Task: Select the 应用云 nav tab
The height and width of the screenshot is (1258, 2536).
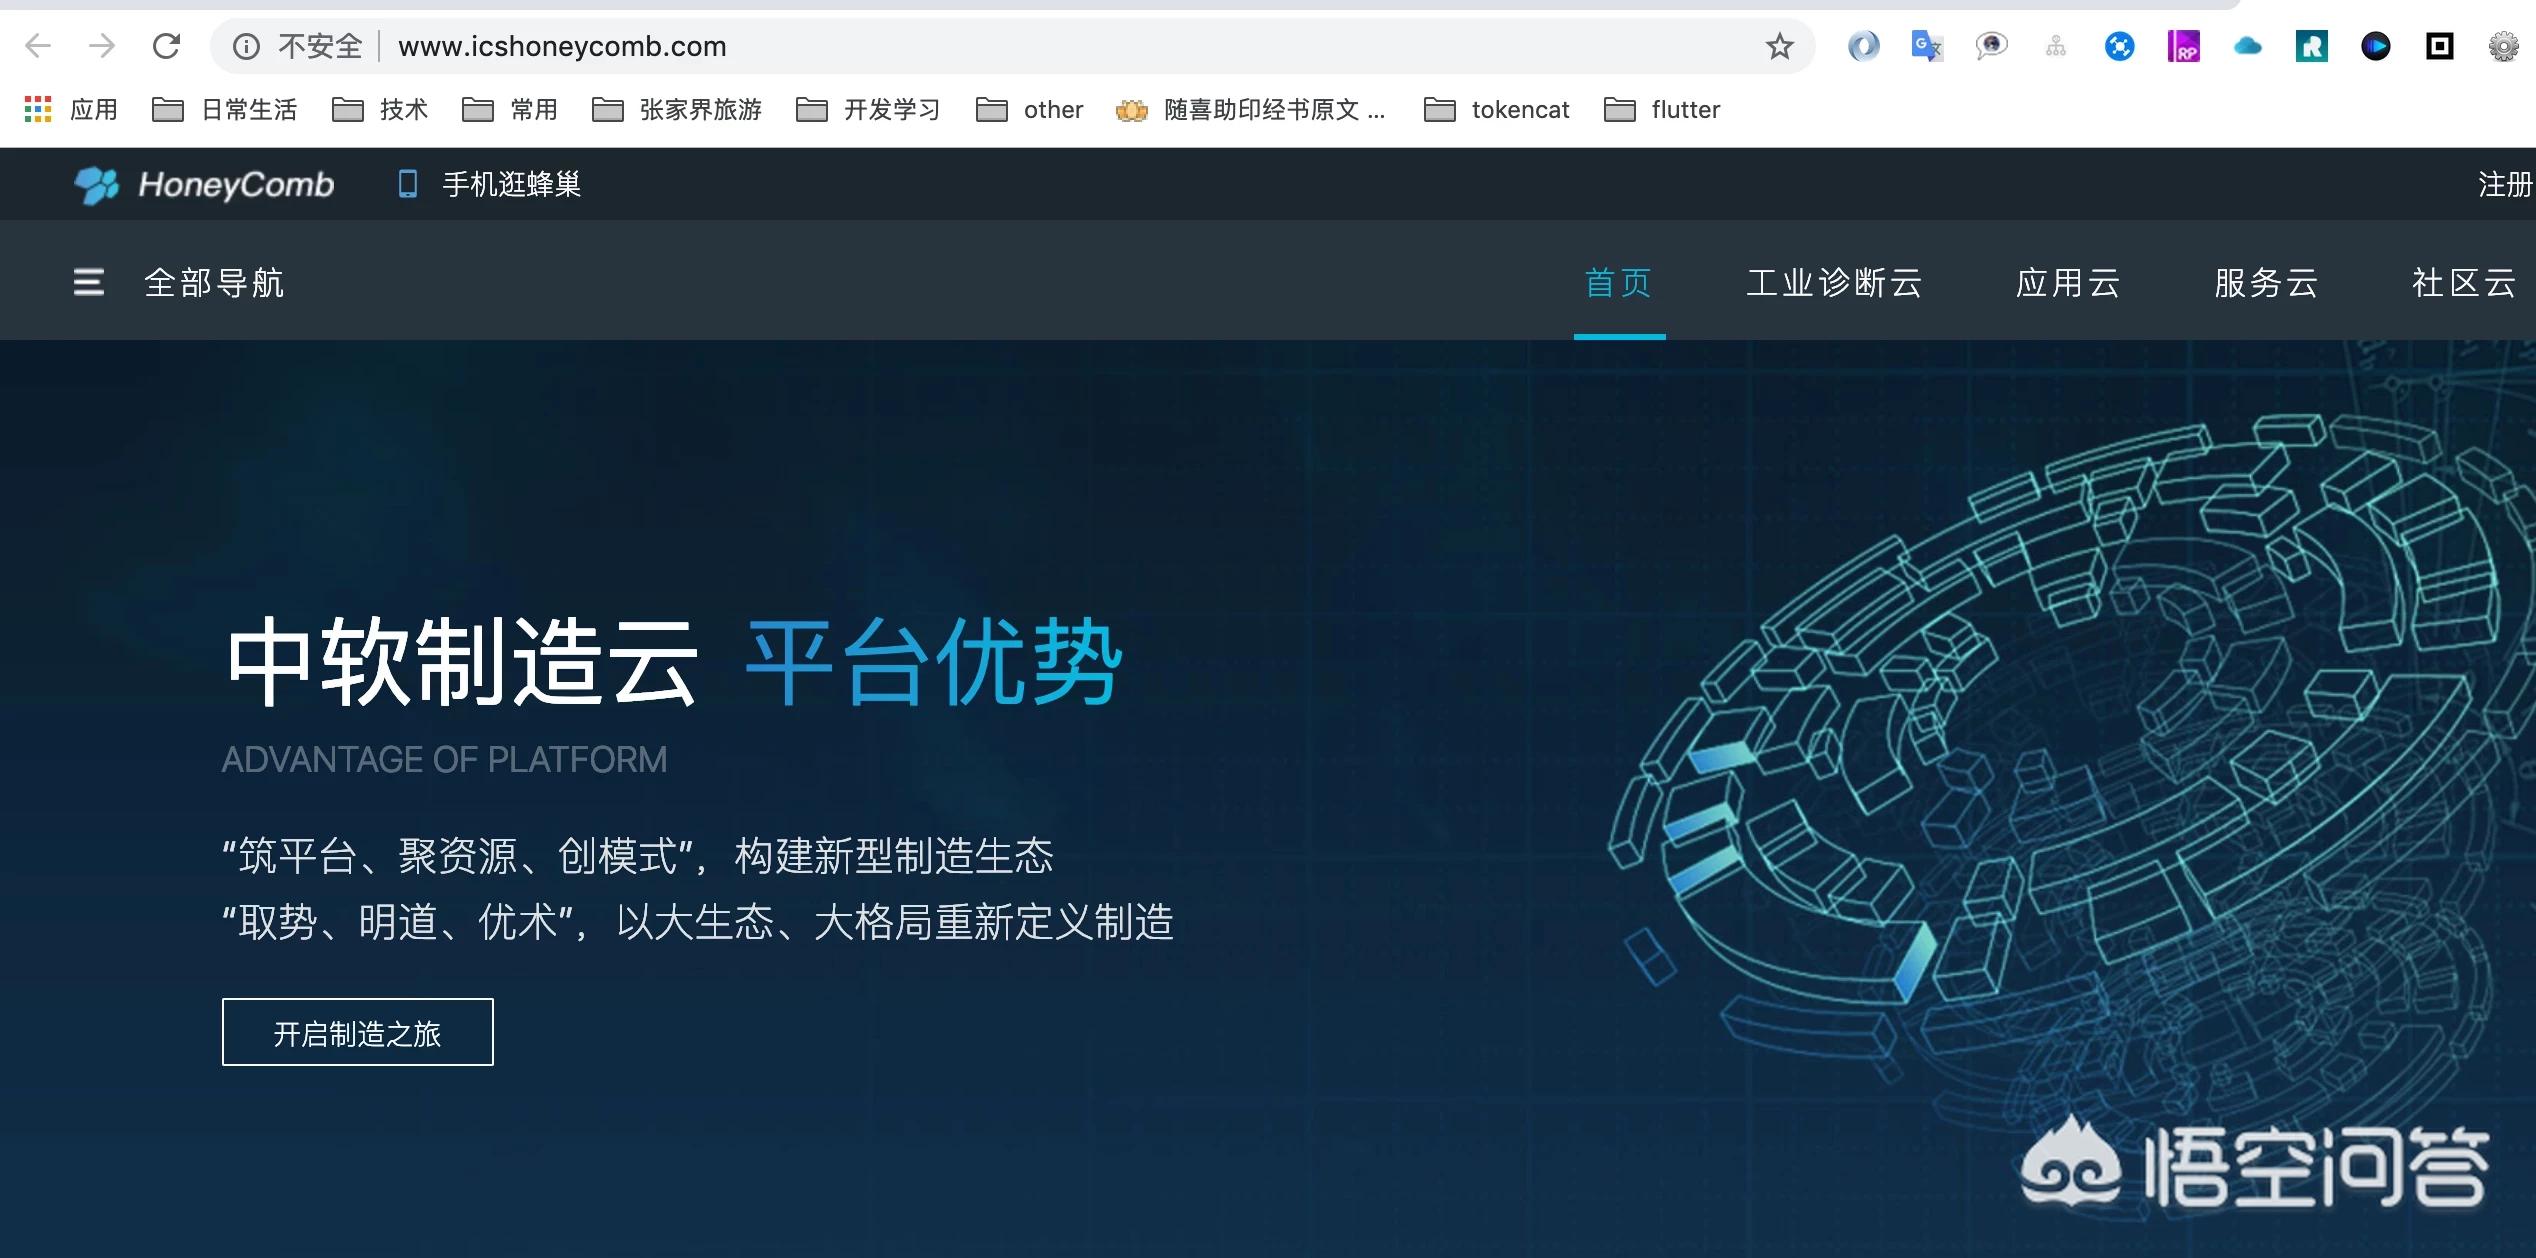Action: 2068,282
